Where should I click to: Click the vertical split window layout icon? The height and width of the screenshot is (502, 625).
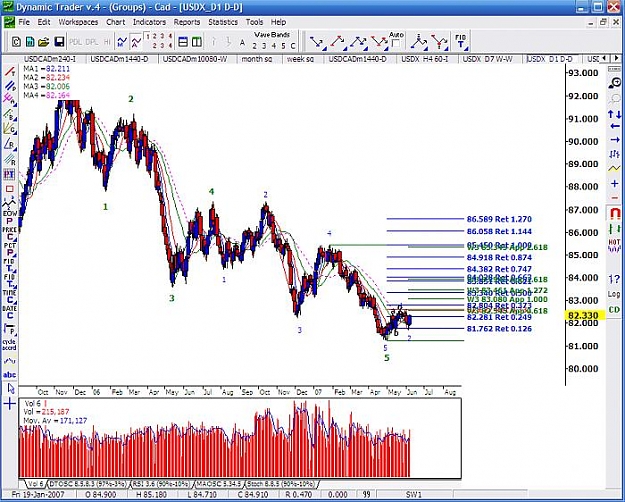[x=197, y=42]
